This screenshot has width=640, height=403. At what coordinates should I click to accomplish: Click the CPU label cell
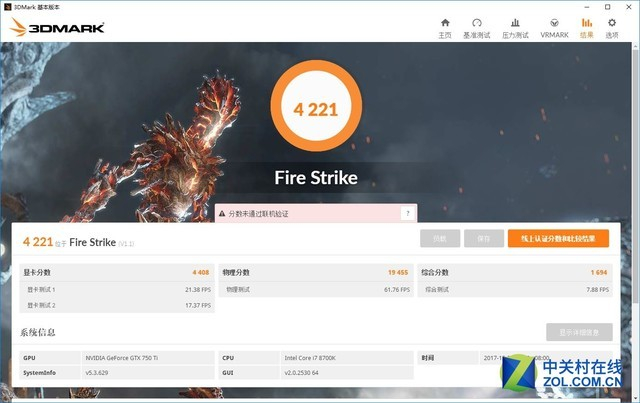[249, 358]
